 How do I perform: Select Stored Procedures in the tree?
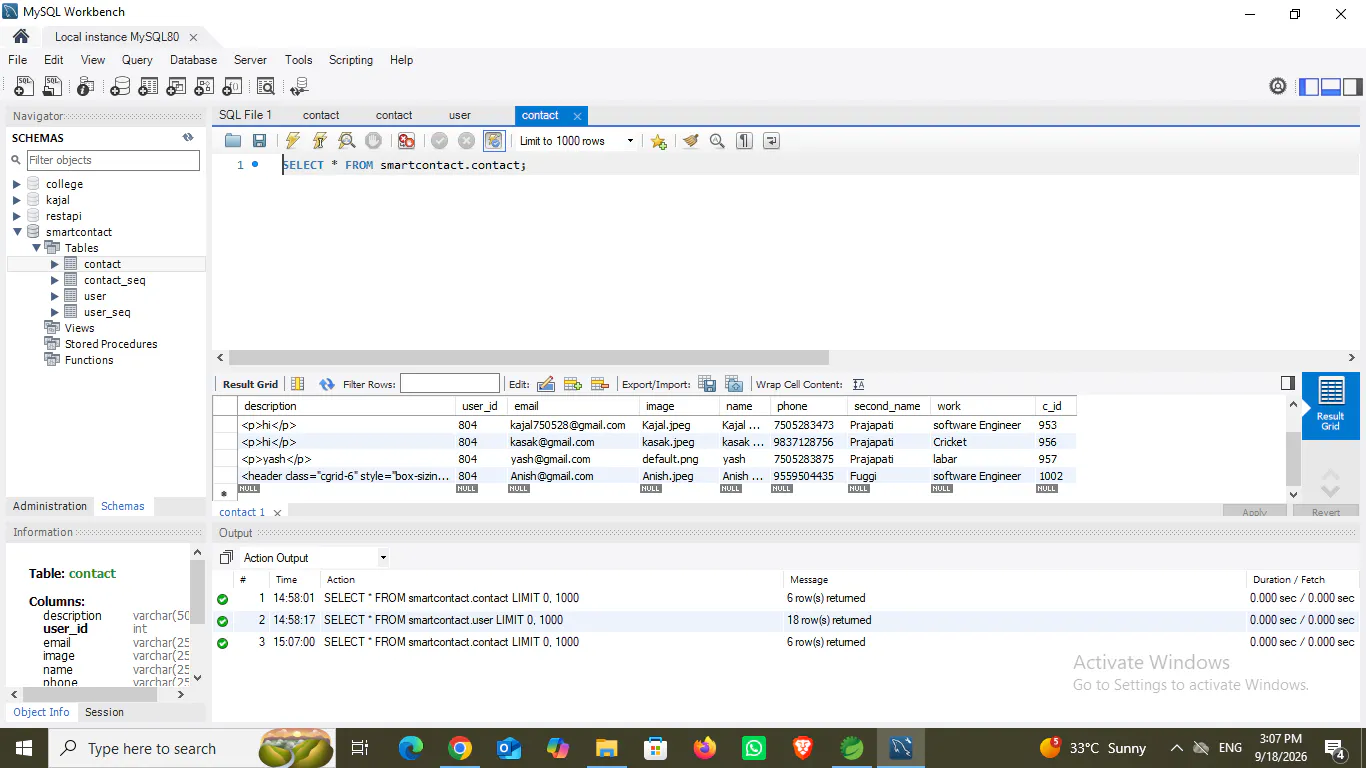(x=111, y=344)
